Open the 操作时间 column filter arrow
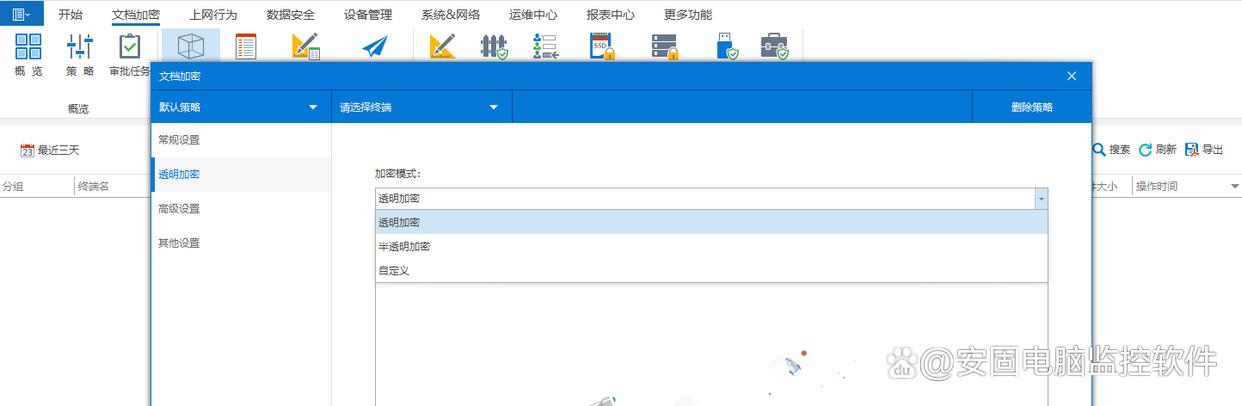This screenshot has height=406, width=1242. [x=1234, y=186]
